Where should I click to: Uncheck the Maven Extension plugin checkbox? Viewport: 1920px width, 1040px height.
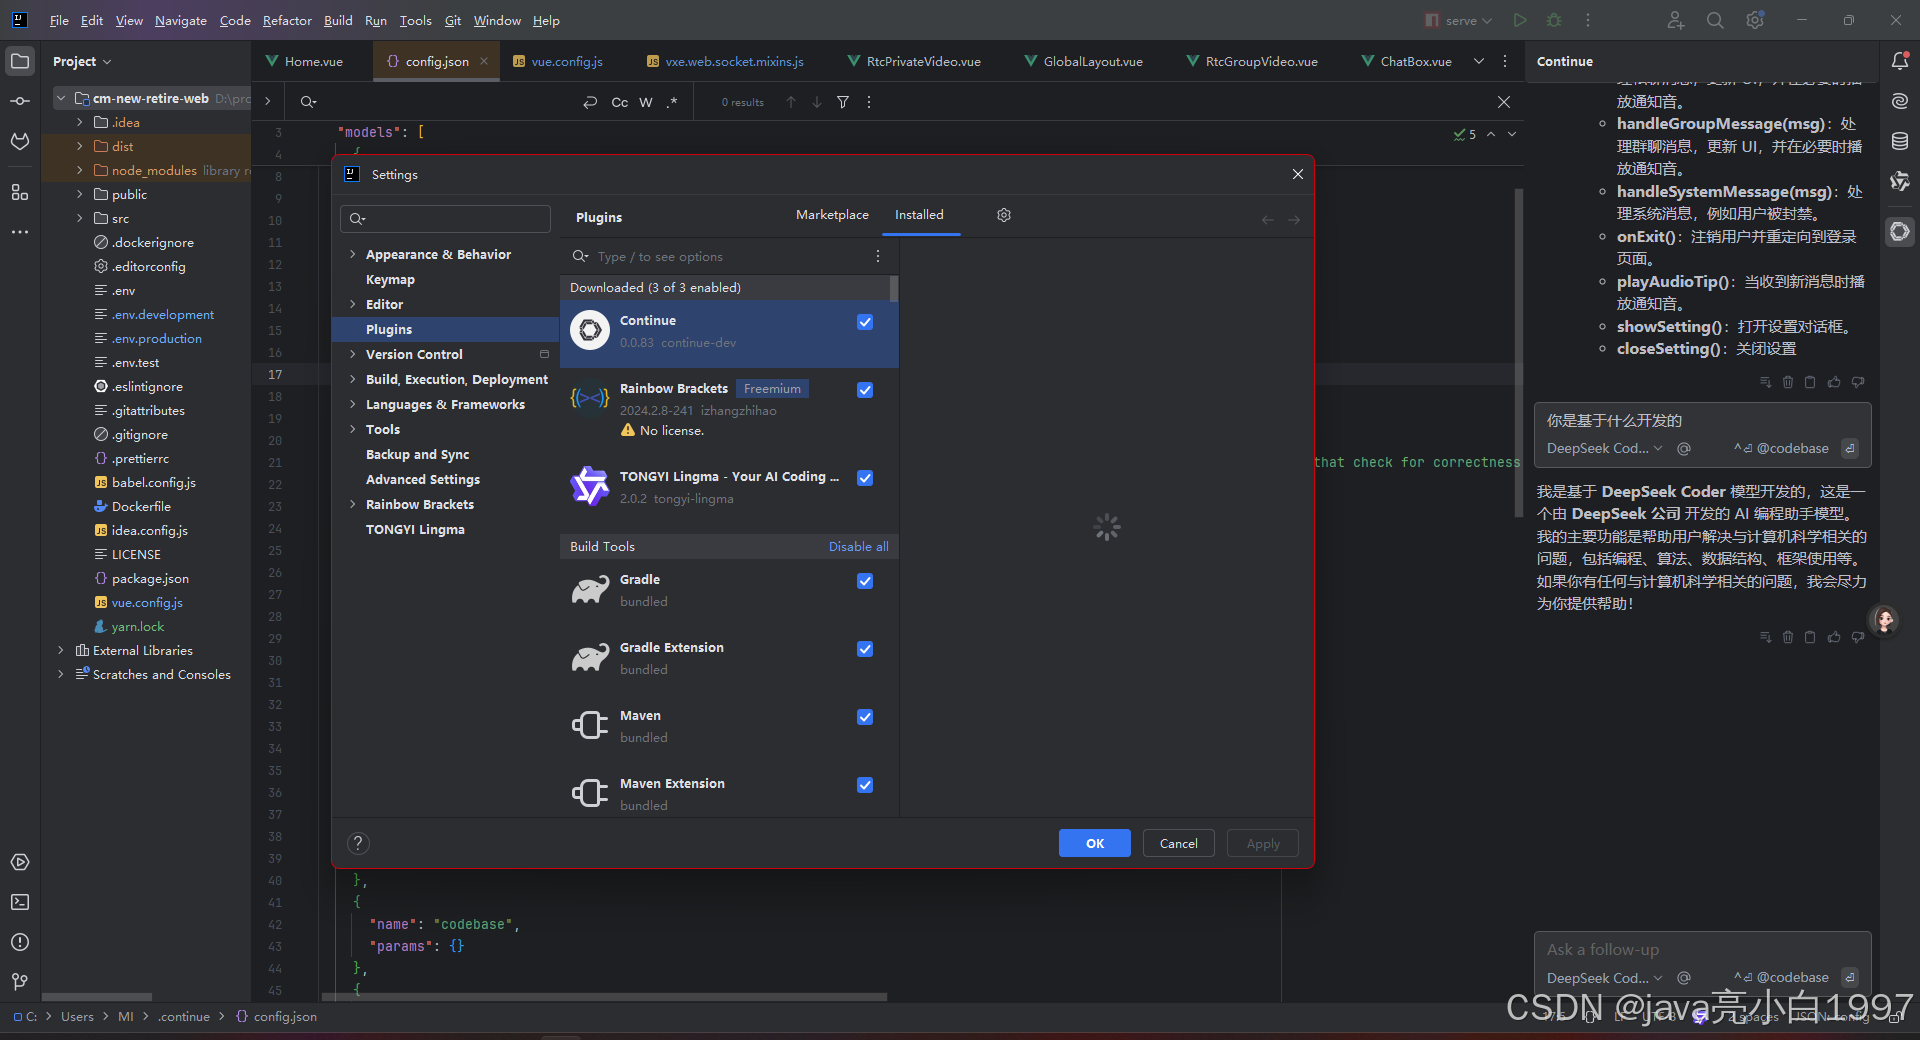coord(865,785)
